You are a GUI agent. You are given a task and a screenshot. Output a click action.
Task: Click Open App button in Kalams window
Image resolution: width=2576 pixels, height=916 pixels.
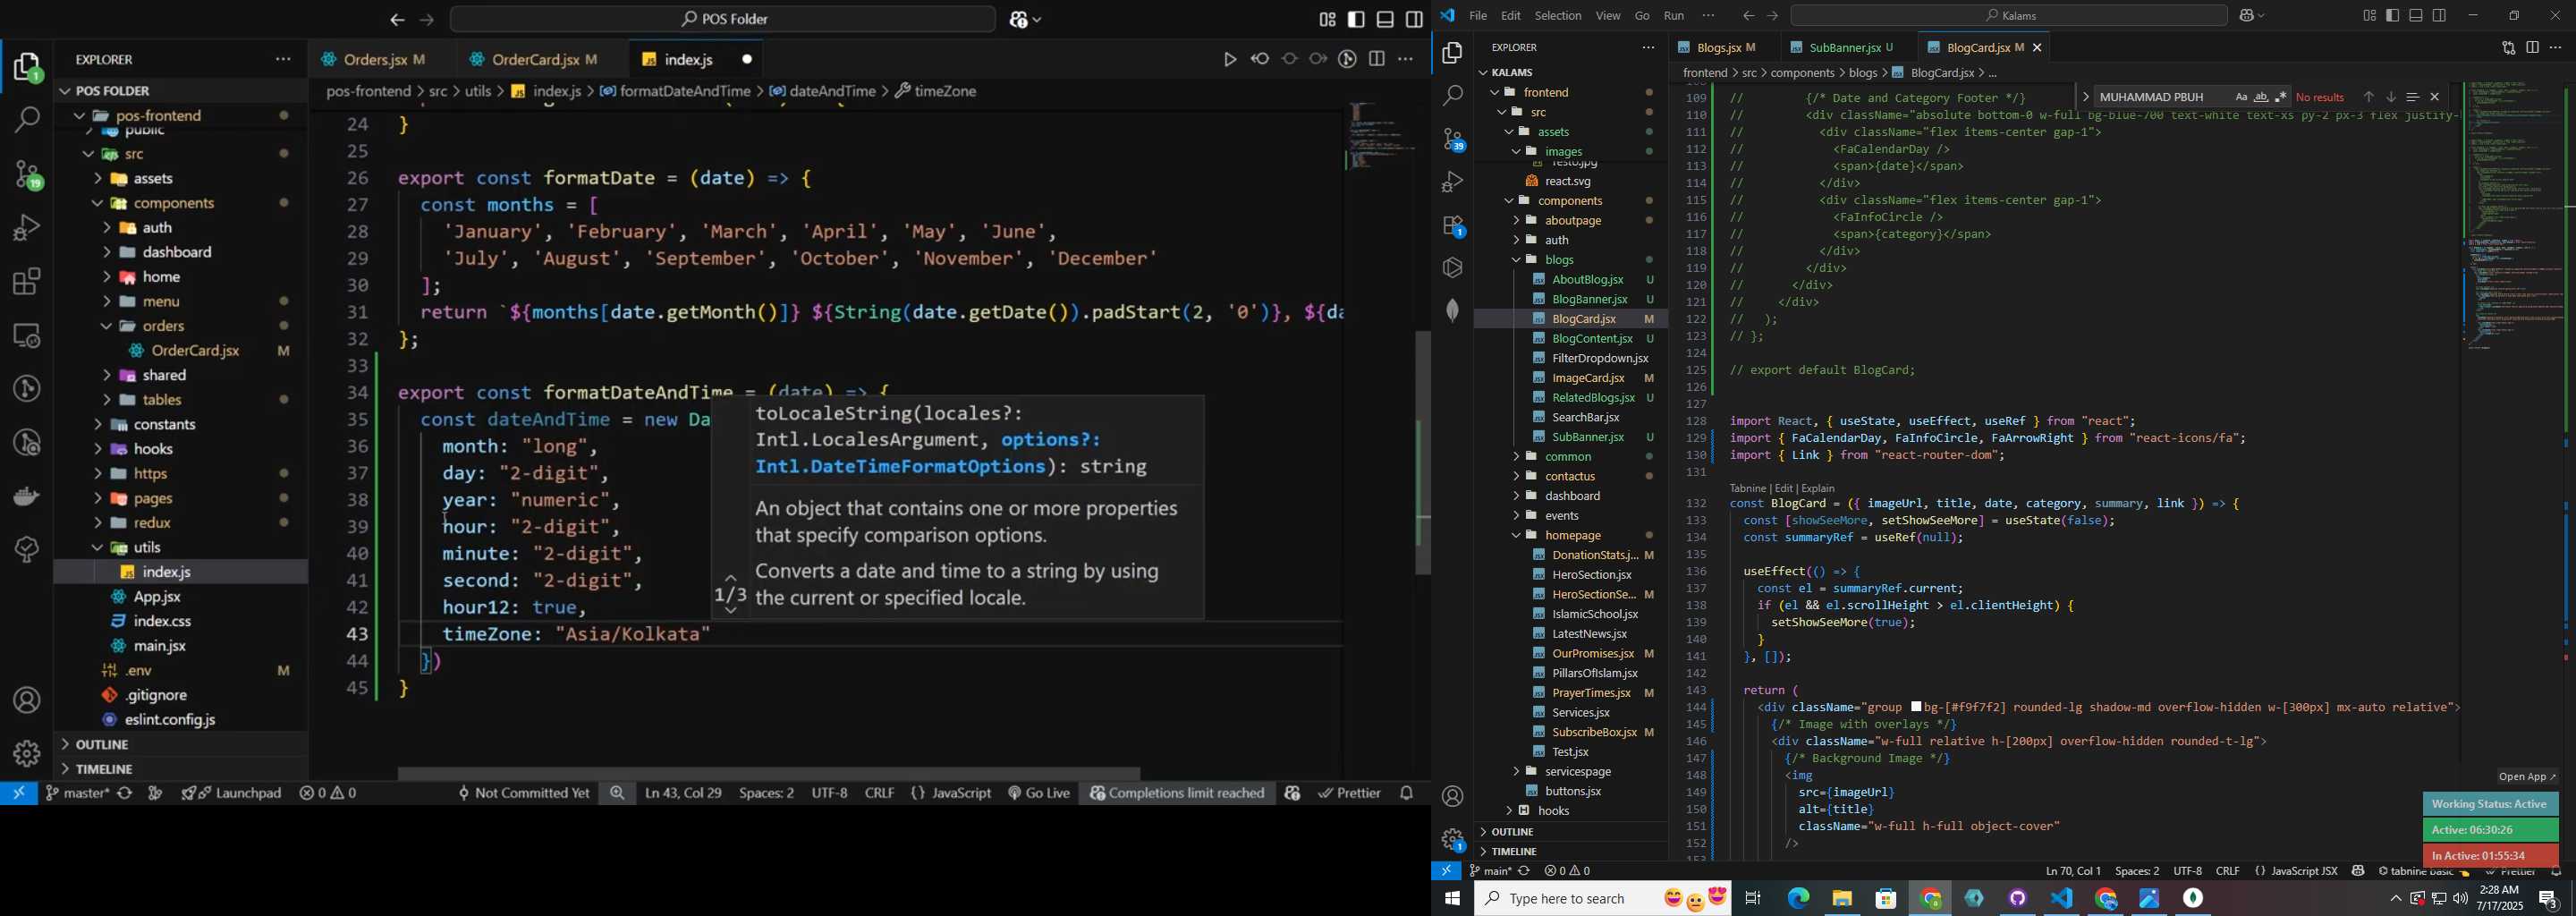pos(2527,777)
